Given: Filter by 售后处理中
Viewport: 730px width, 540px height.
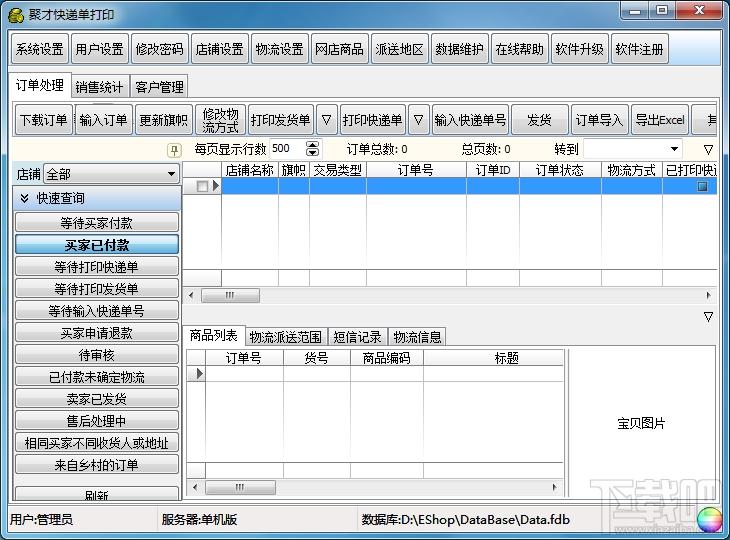Looking at the screenshot, I should click(97, 421).
